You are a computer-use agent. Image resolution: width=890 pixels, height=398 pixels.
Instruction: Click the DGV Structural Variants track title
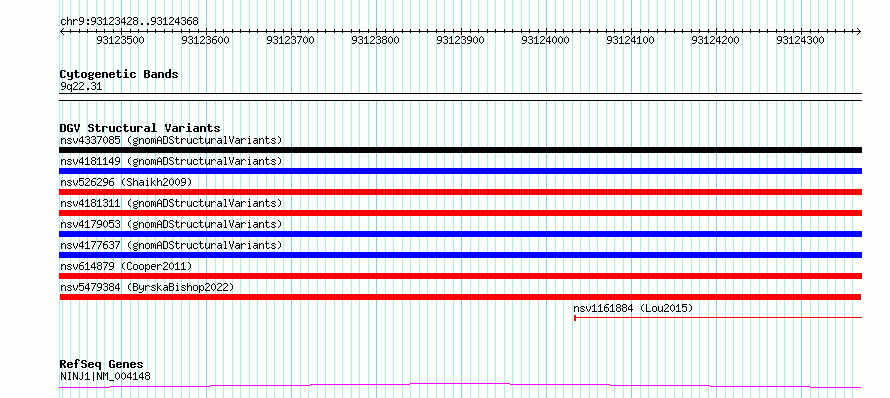coord(140,128)
